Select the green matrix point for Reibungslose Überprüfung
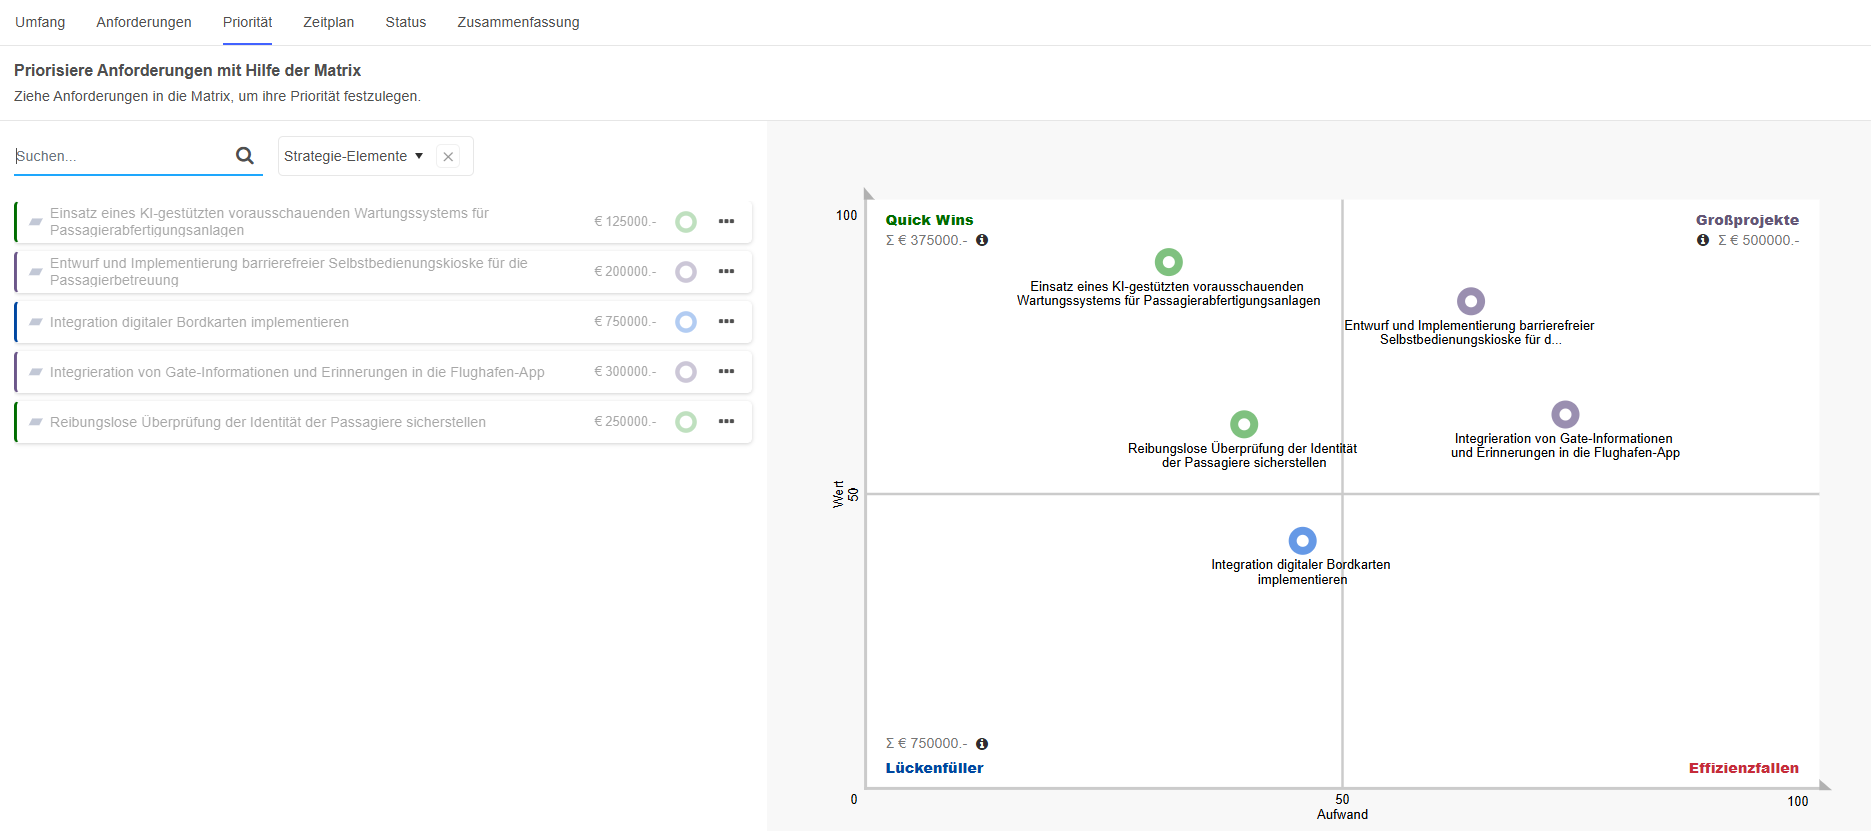The width and height of the screenshot is (1871, 831). [1243, 424]
